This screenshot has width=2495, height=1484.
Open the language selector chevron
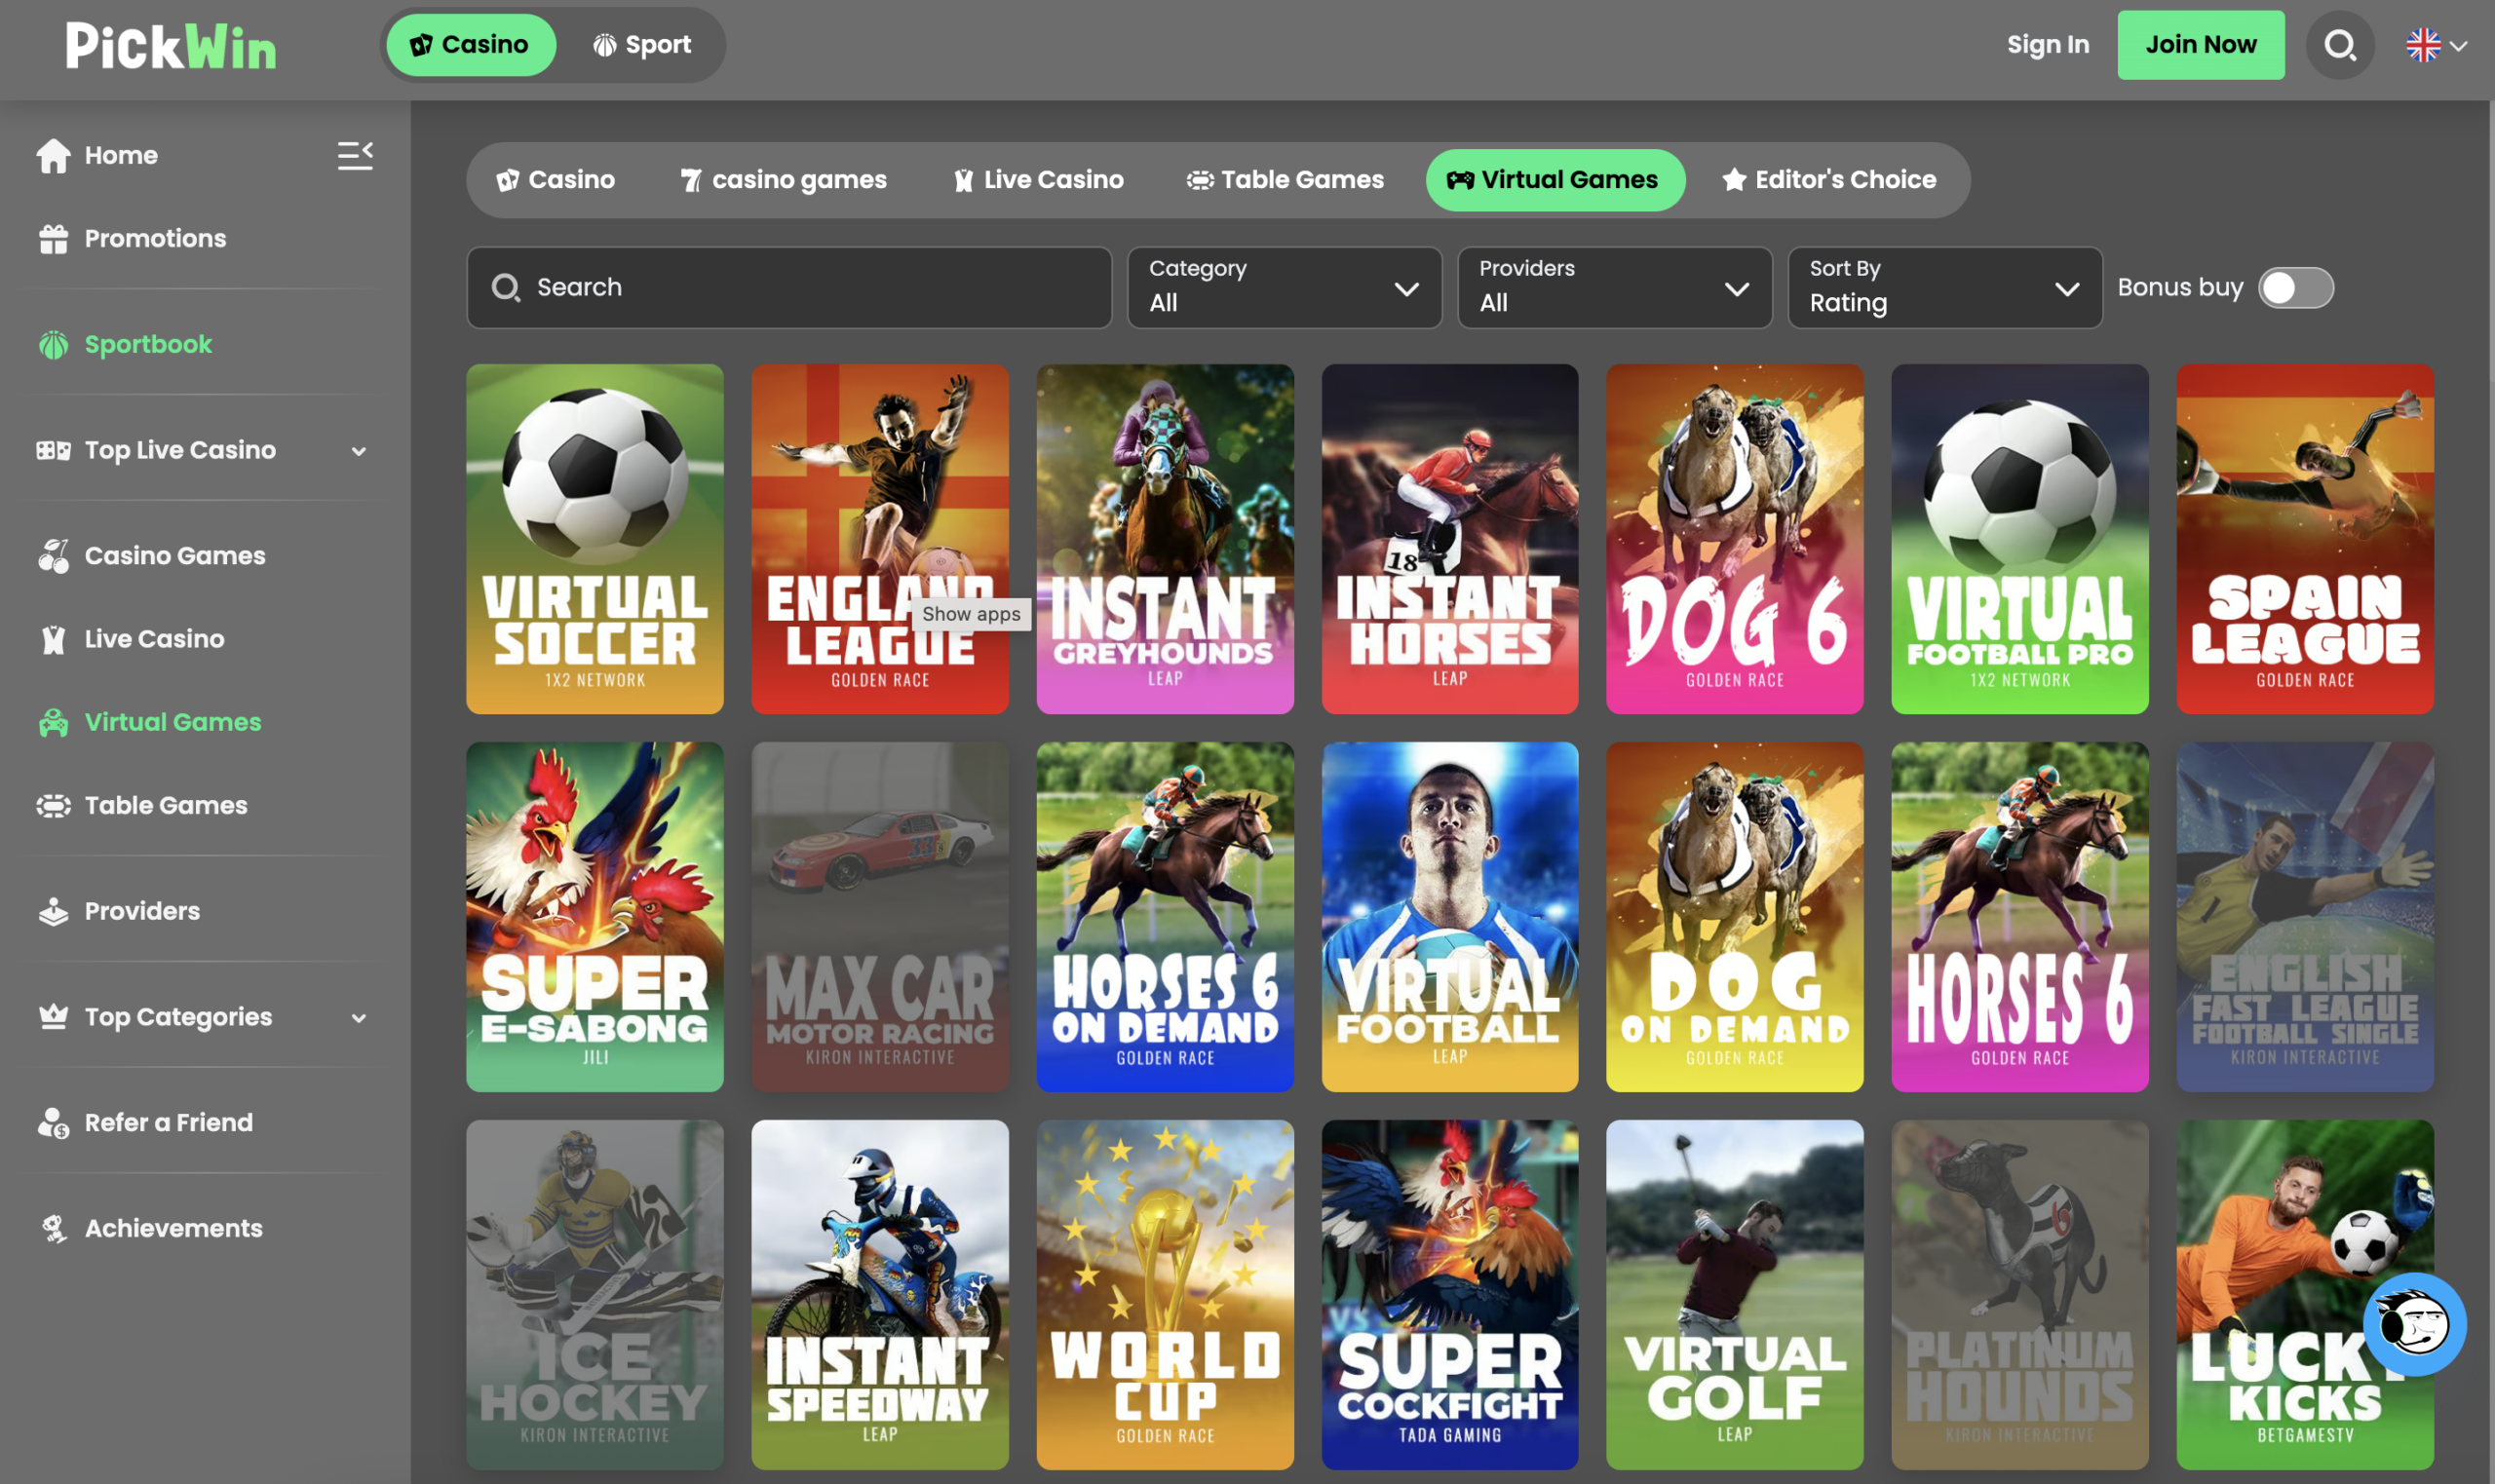[2458, 46]
